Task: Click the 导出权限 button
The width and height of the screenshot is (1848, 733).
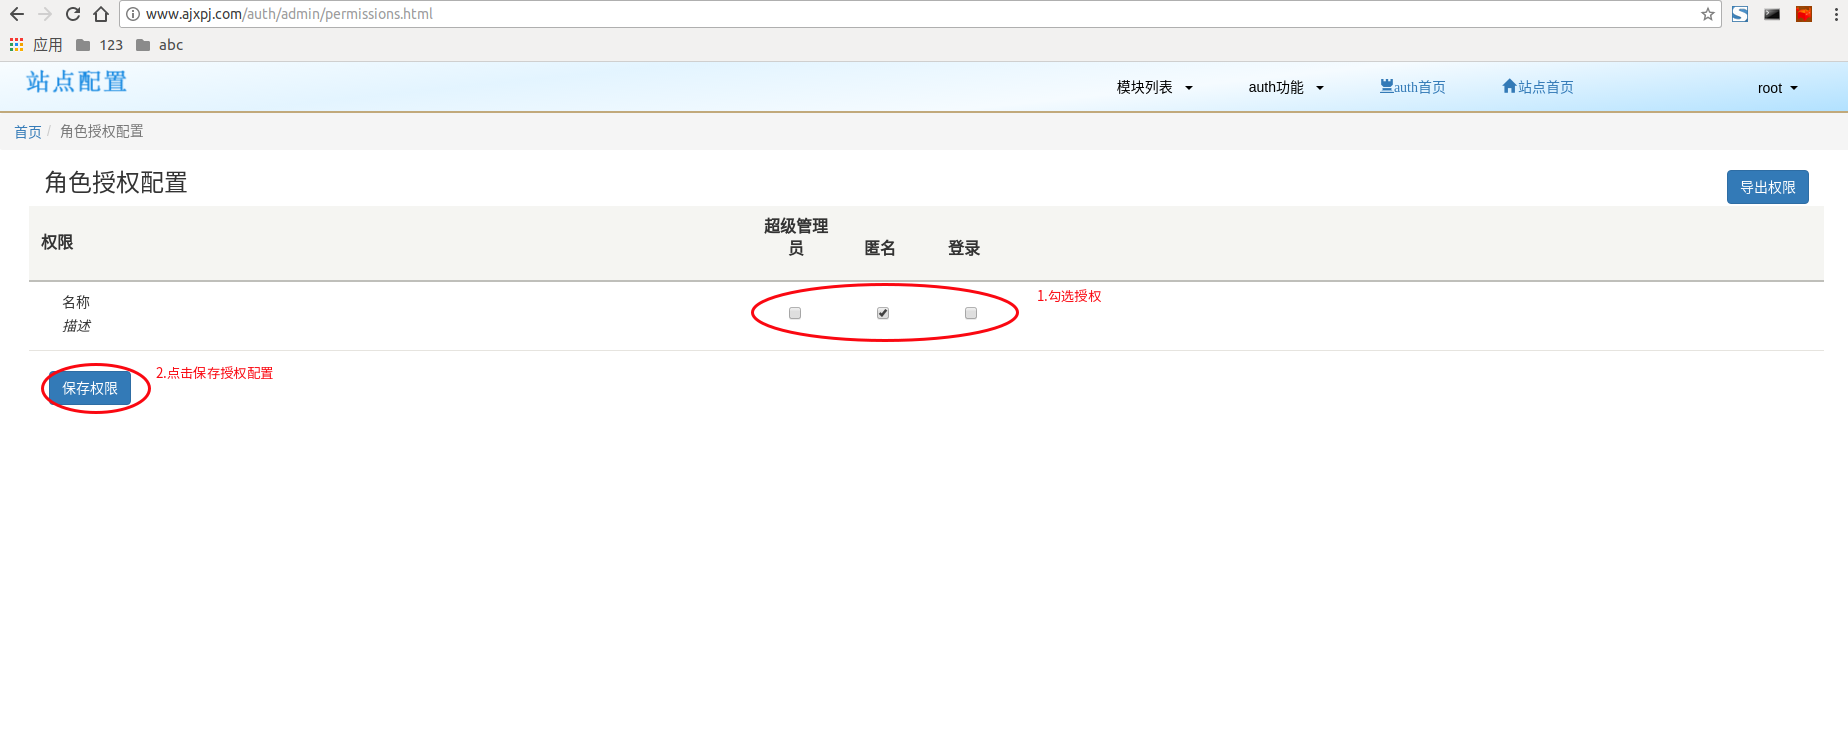Action: click(x=1767, y=187)
